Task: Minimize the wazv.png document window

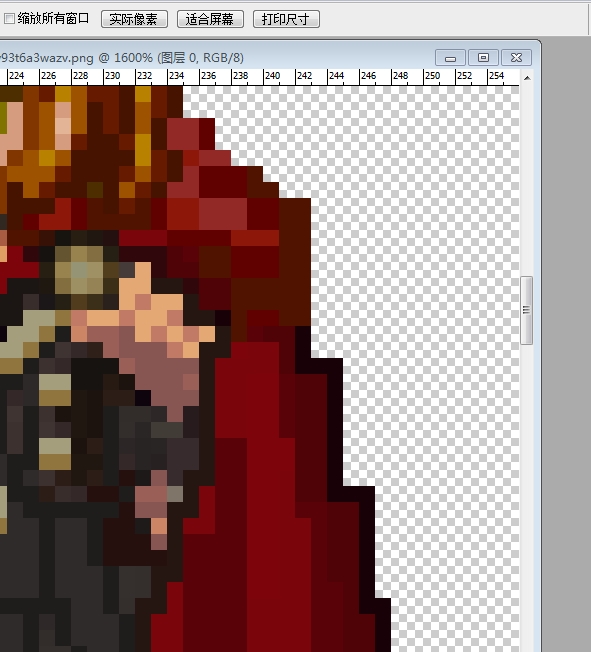Action: tap(450, 58)
